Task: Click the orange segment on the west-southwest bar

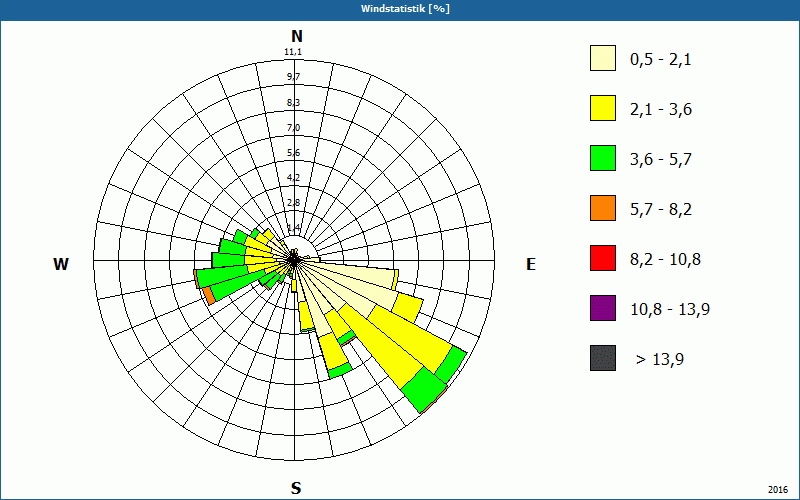Action: [x=208, y=295]
